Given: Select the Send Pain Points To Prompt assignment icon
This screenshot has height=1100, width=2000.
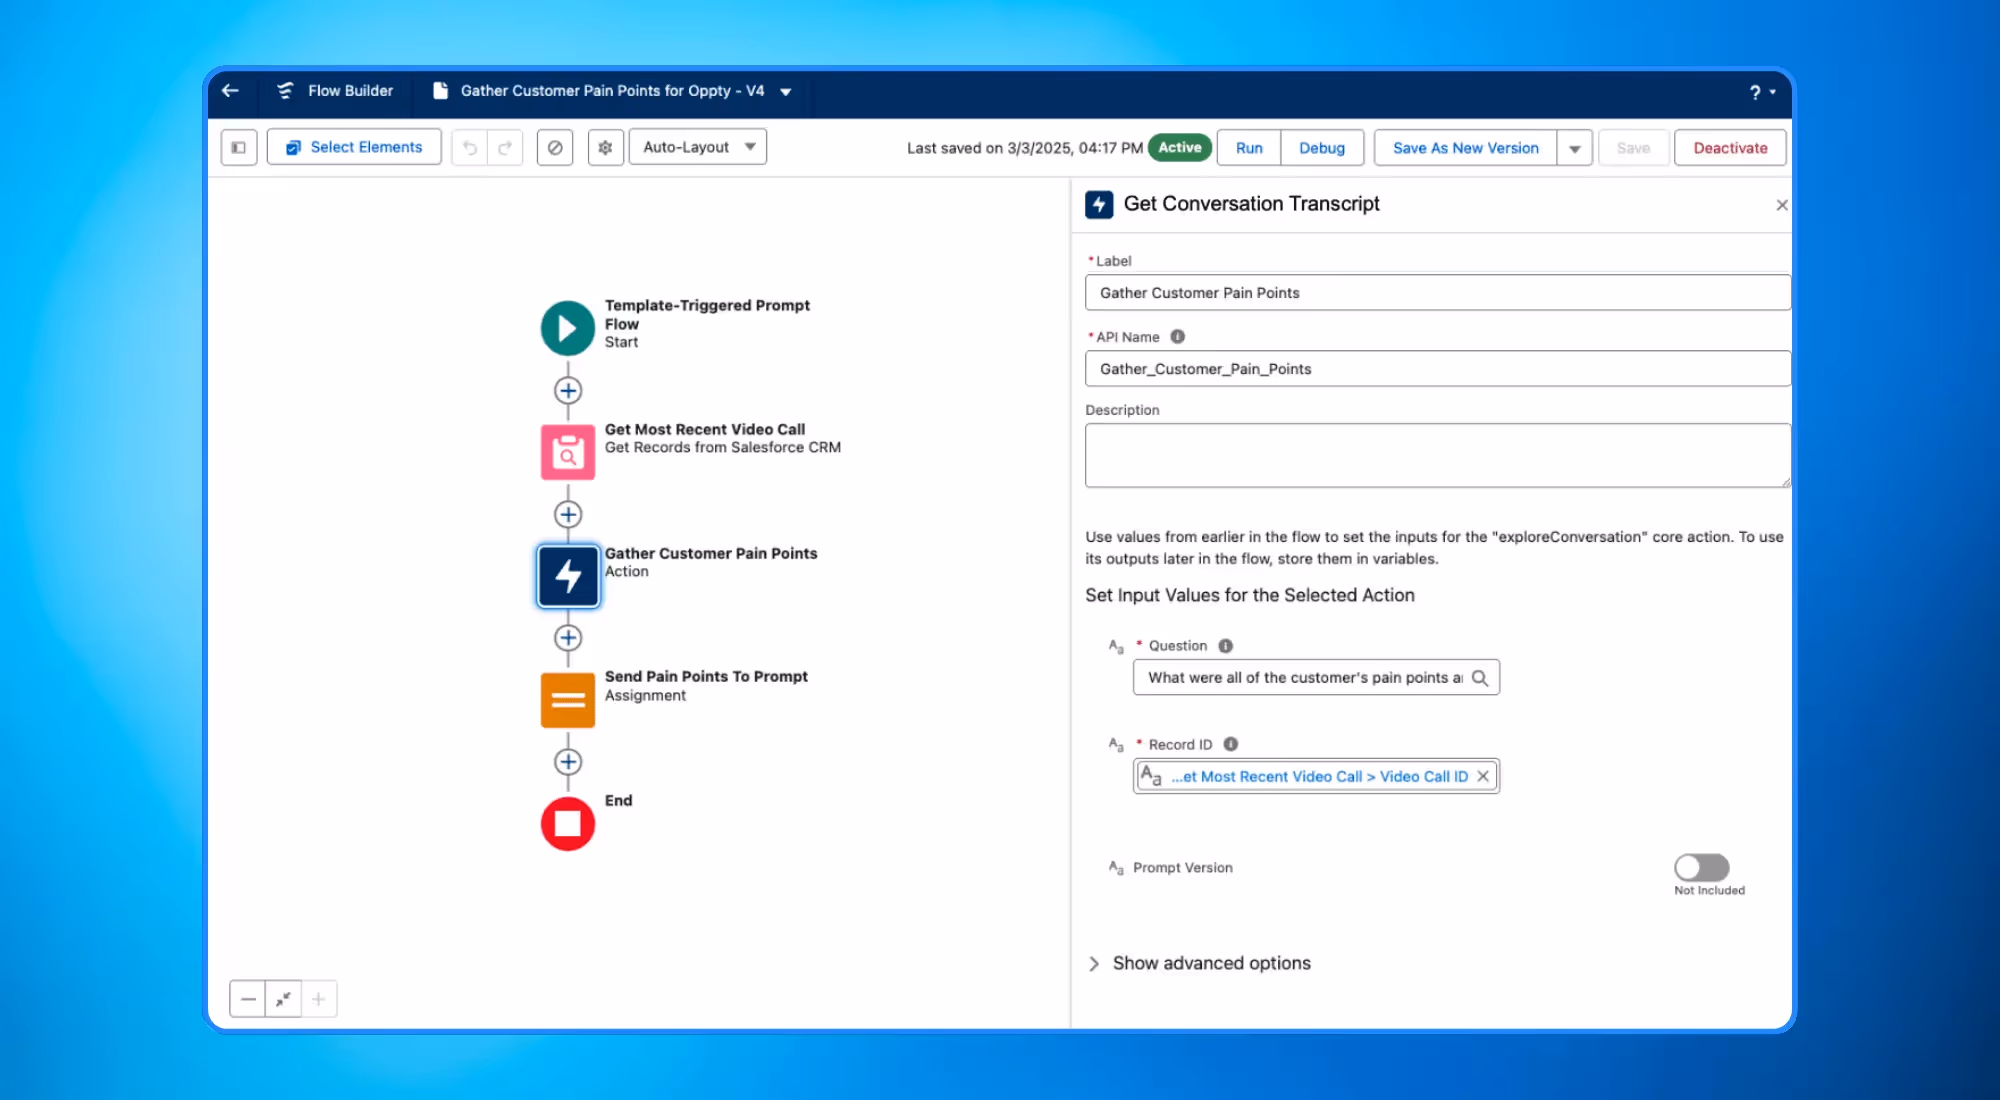Looking at the screenshot, I should click(568, 700).
